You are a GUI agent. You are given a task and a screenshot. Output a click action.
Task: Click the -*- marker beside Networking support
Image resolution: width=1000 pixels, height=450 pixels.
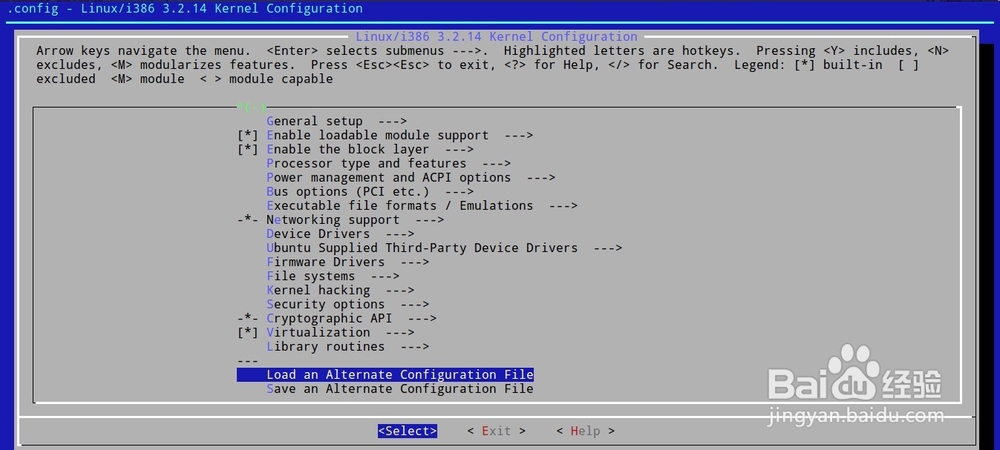[248, 219]
